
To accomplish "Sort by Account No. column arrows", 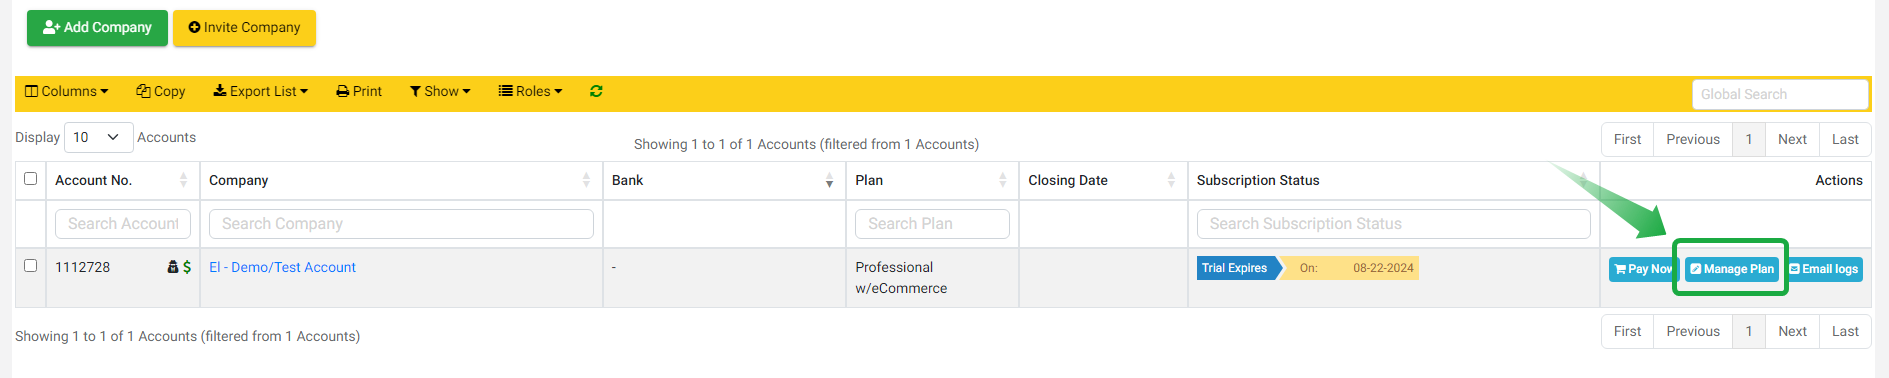I will (x=183, y=180).
